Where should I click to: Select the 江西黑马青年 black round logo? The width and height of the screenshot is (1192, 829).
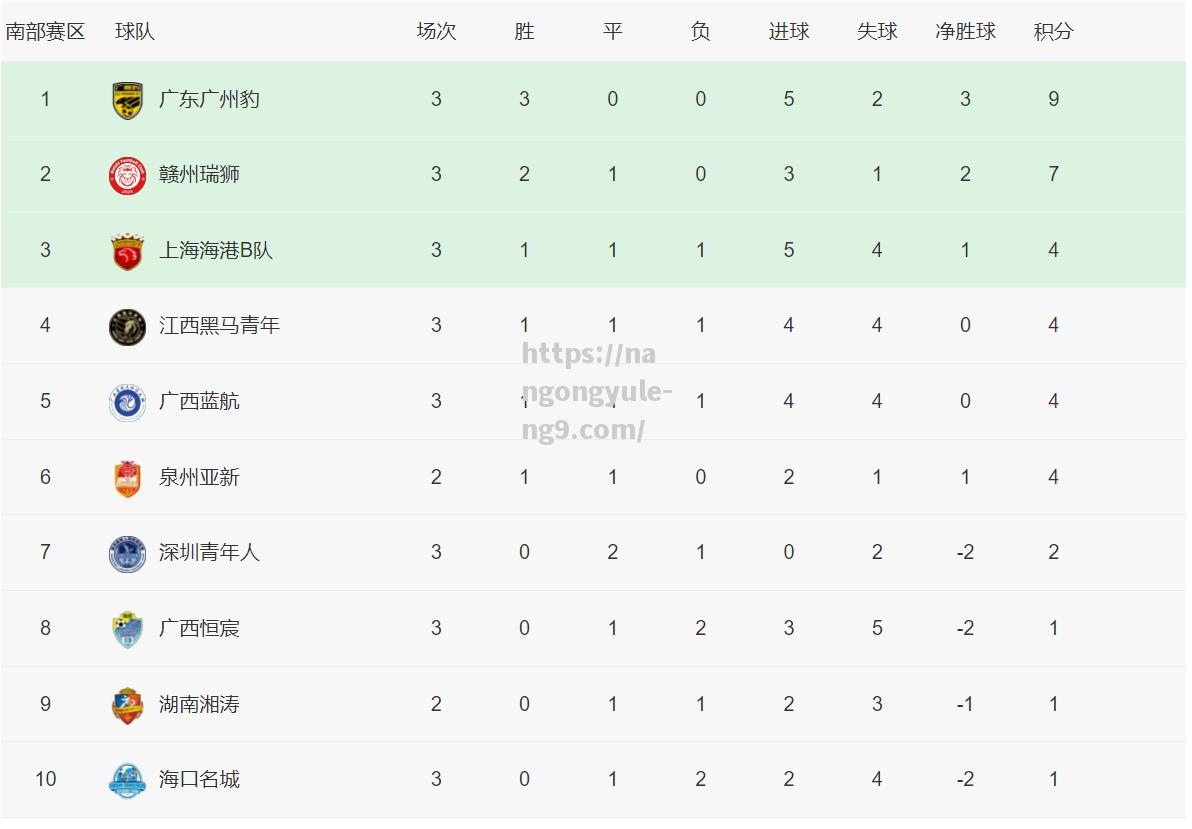tap(128, 327)
